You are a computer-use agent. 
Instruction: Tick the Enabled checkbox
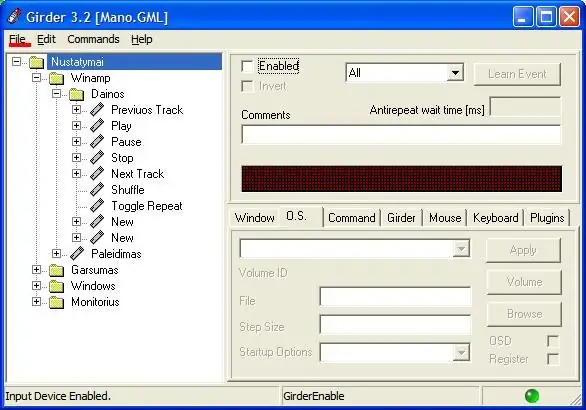pos(247,67)
